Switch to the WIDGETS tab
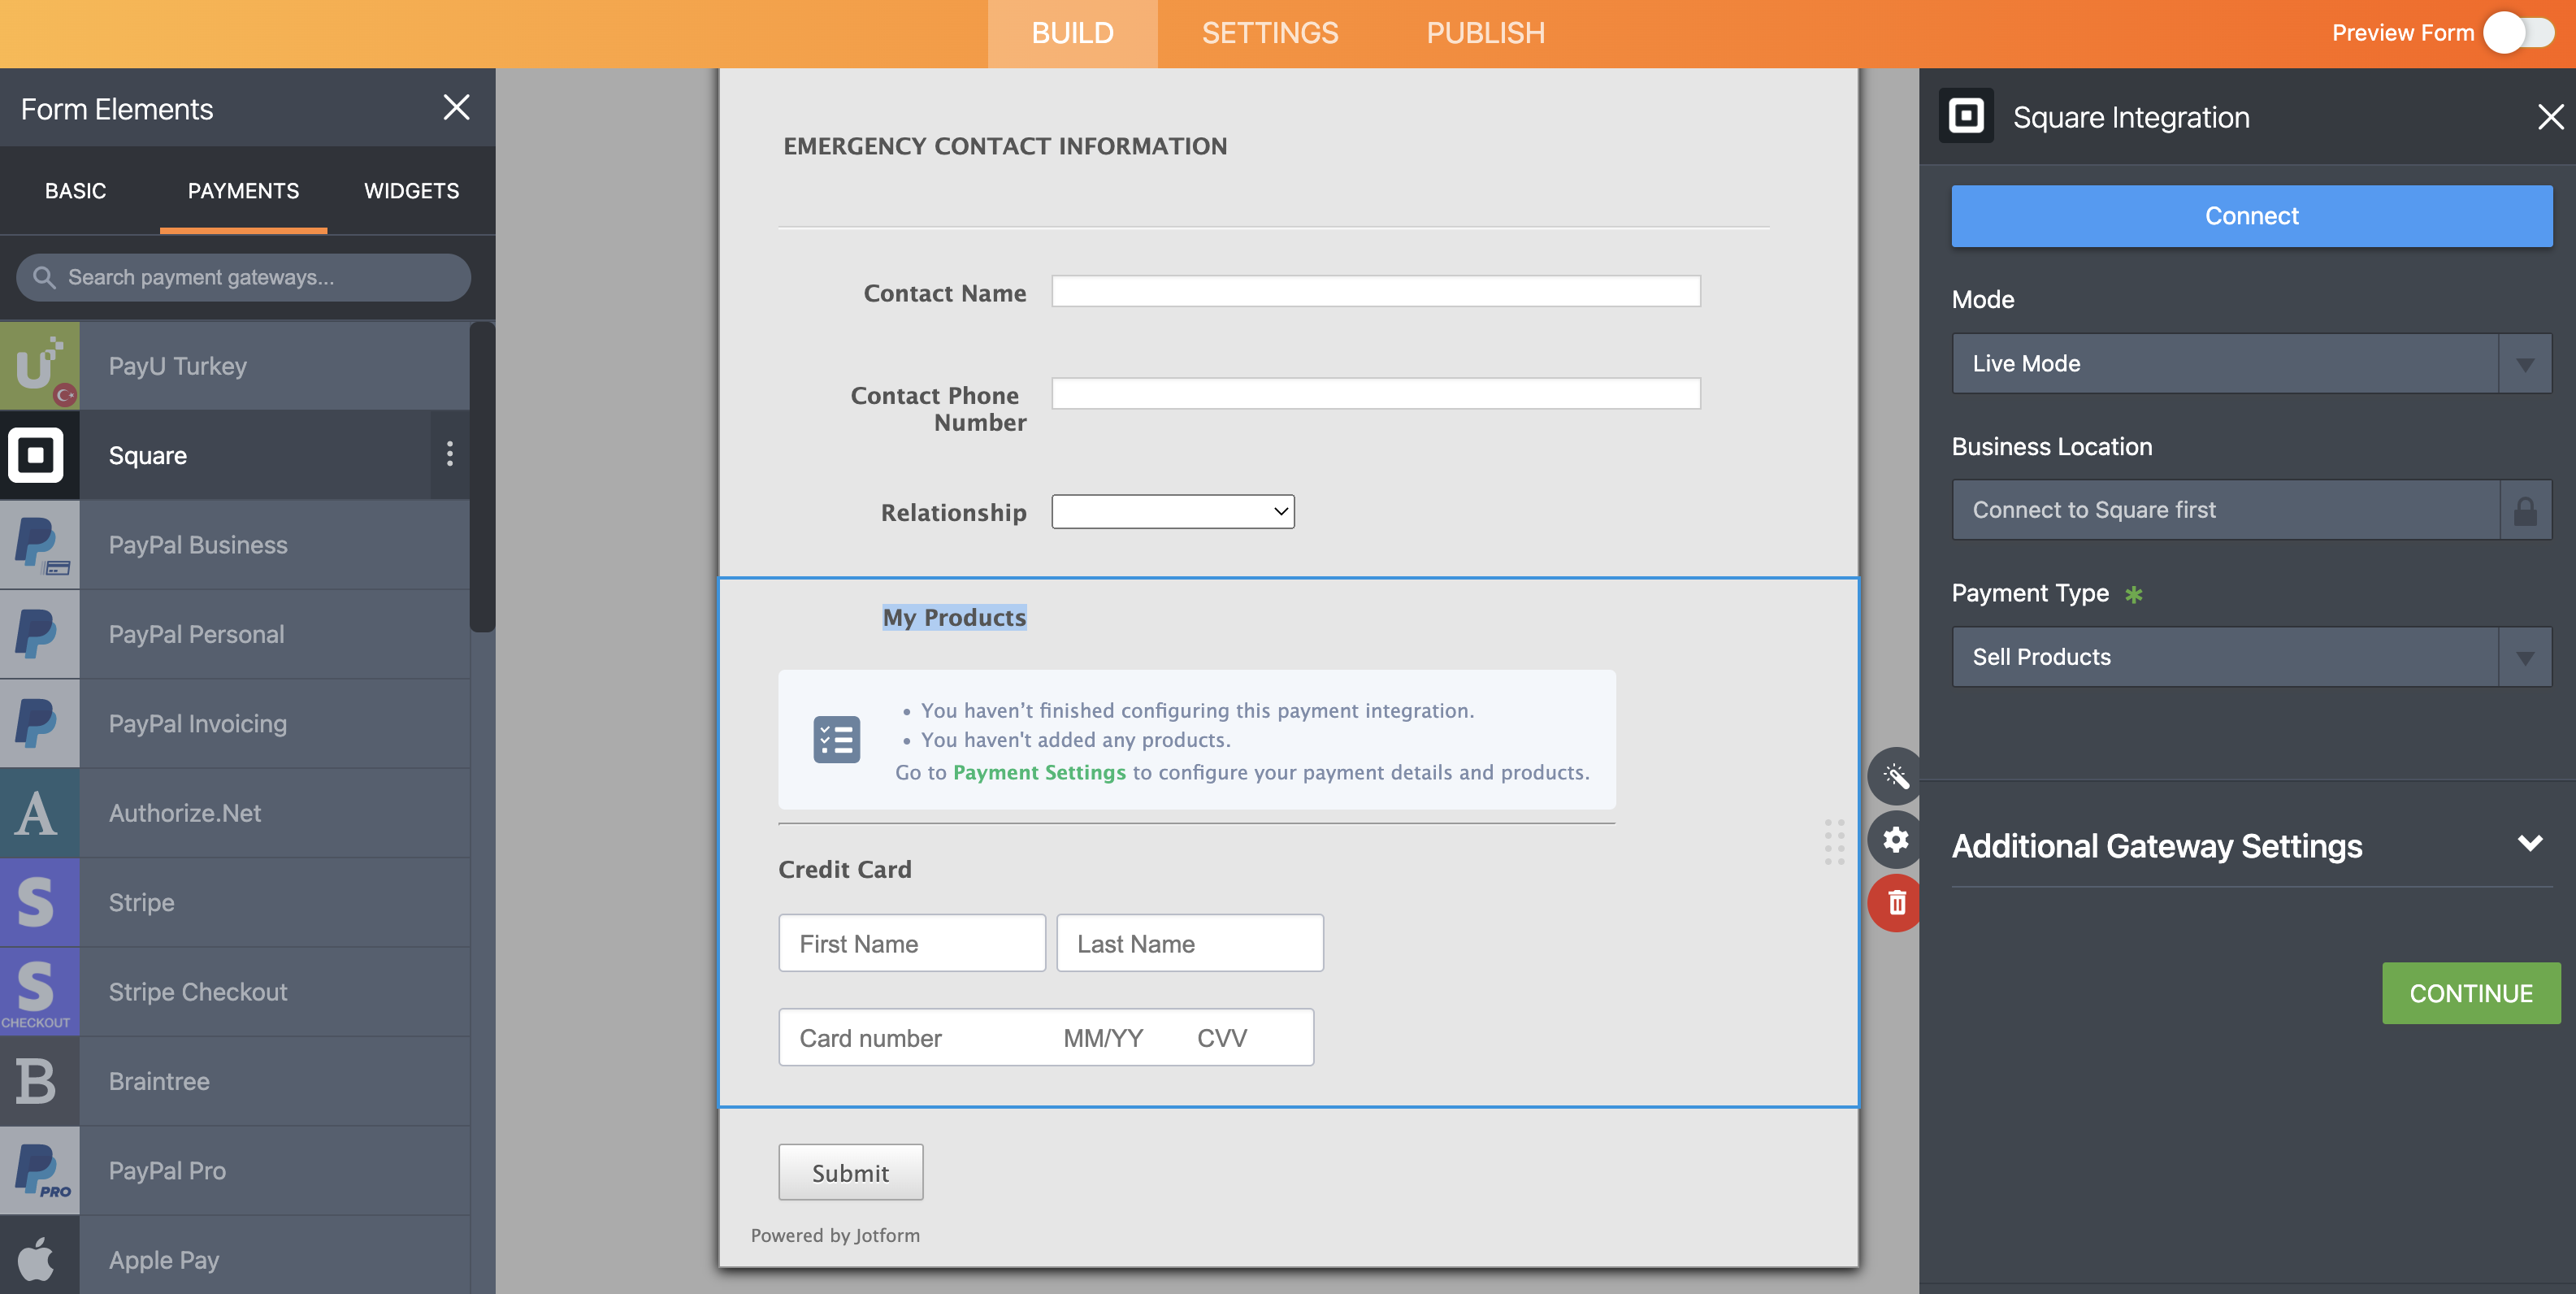The height and width of the screenshot is (1294, 2576). pos(411,191)
